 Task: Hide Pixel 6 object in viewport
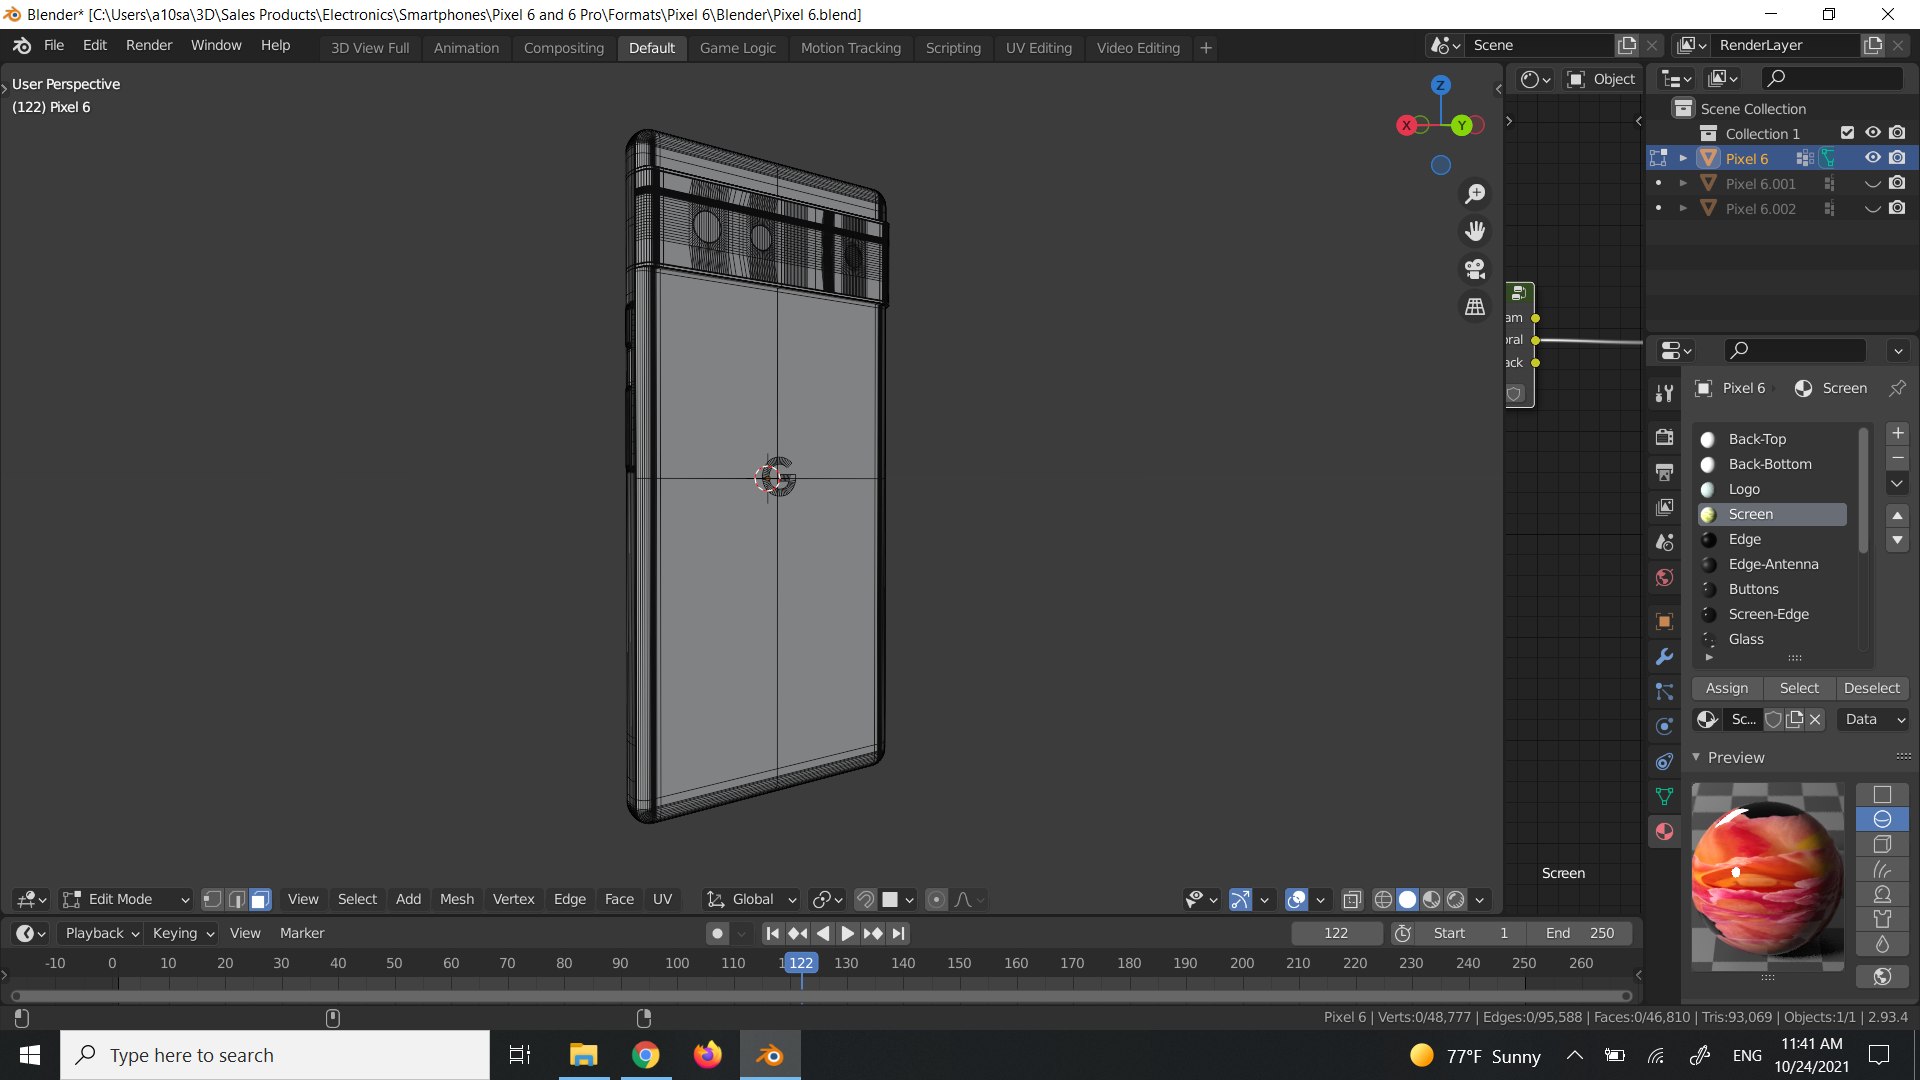[x=1872, y=158]
